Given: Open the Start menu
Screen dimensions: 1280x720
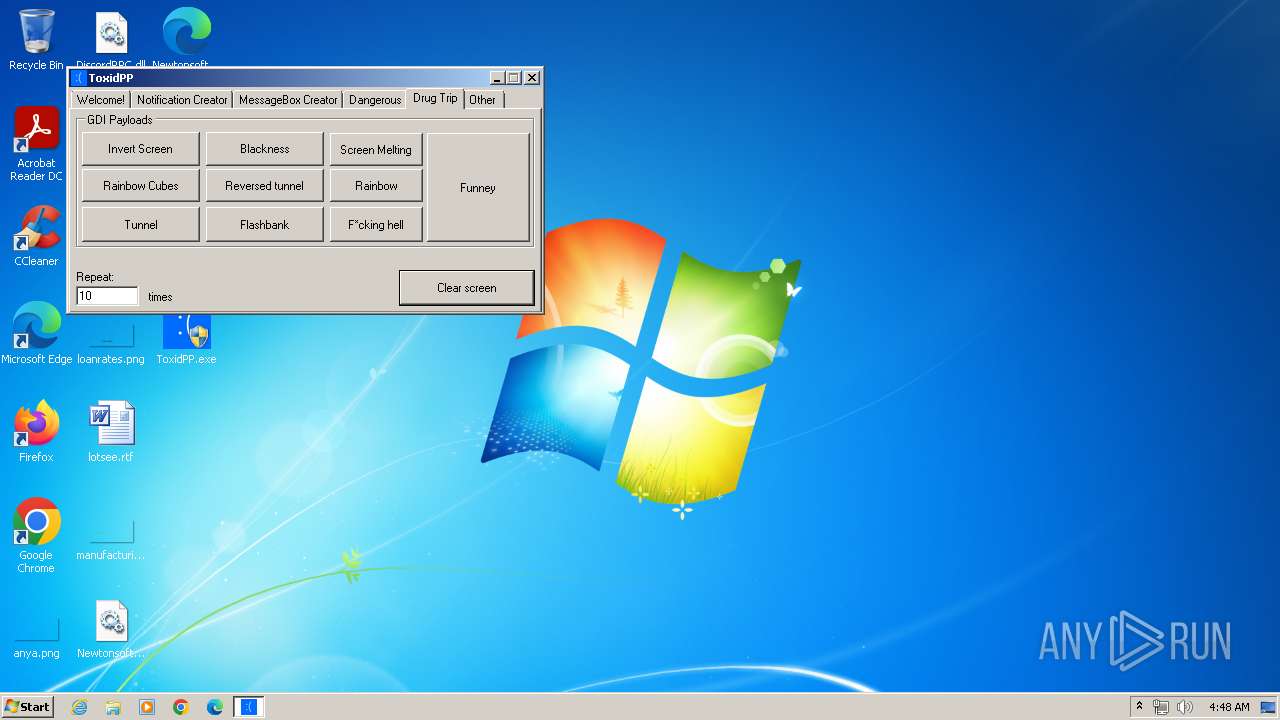Looking at the screenshot, I should pyautogui.click(x=27, y=707).
